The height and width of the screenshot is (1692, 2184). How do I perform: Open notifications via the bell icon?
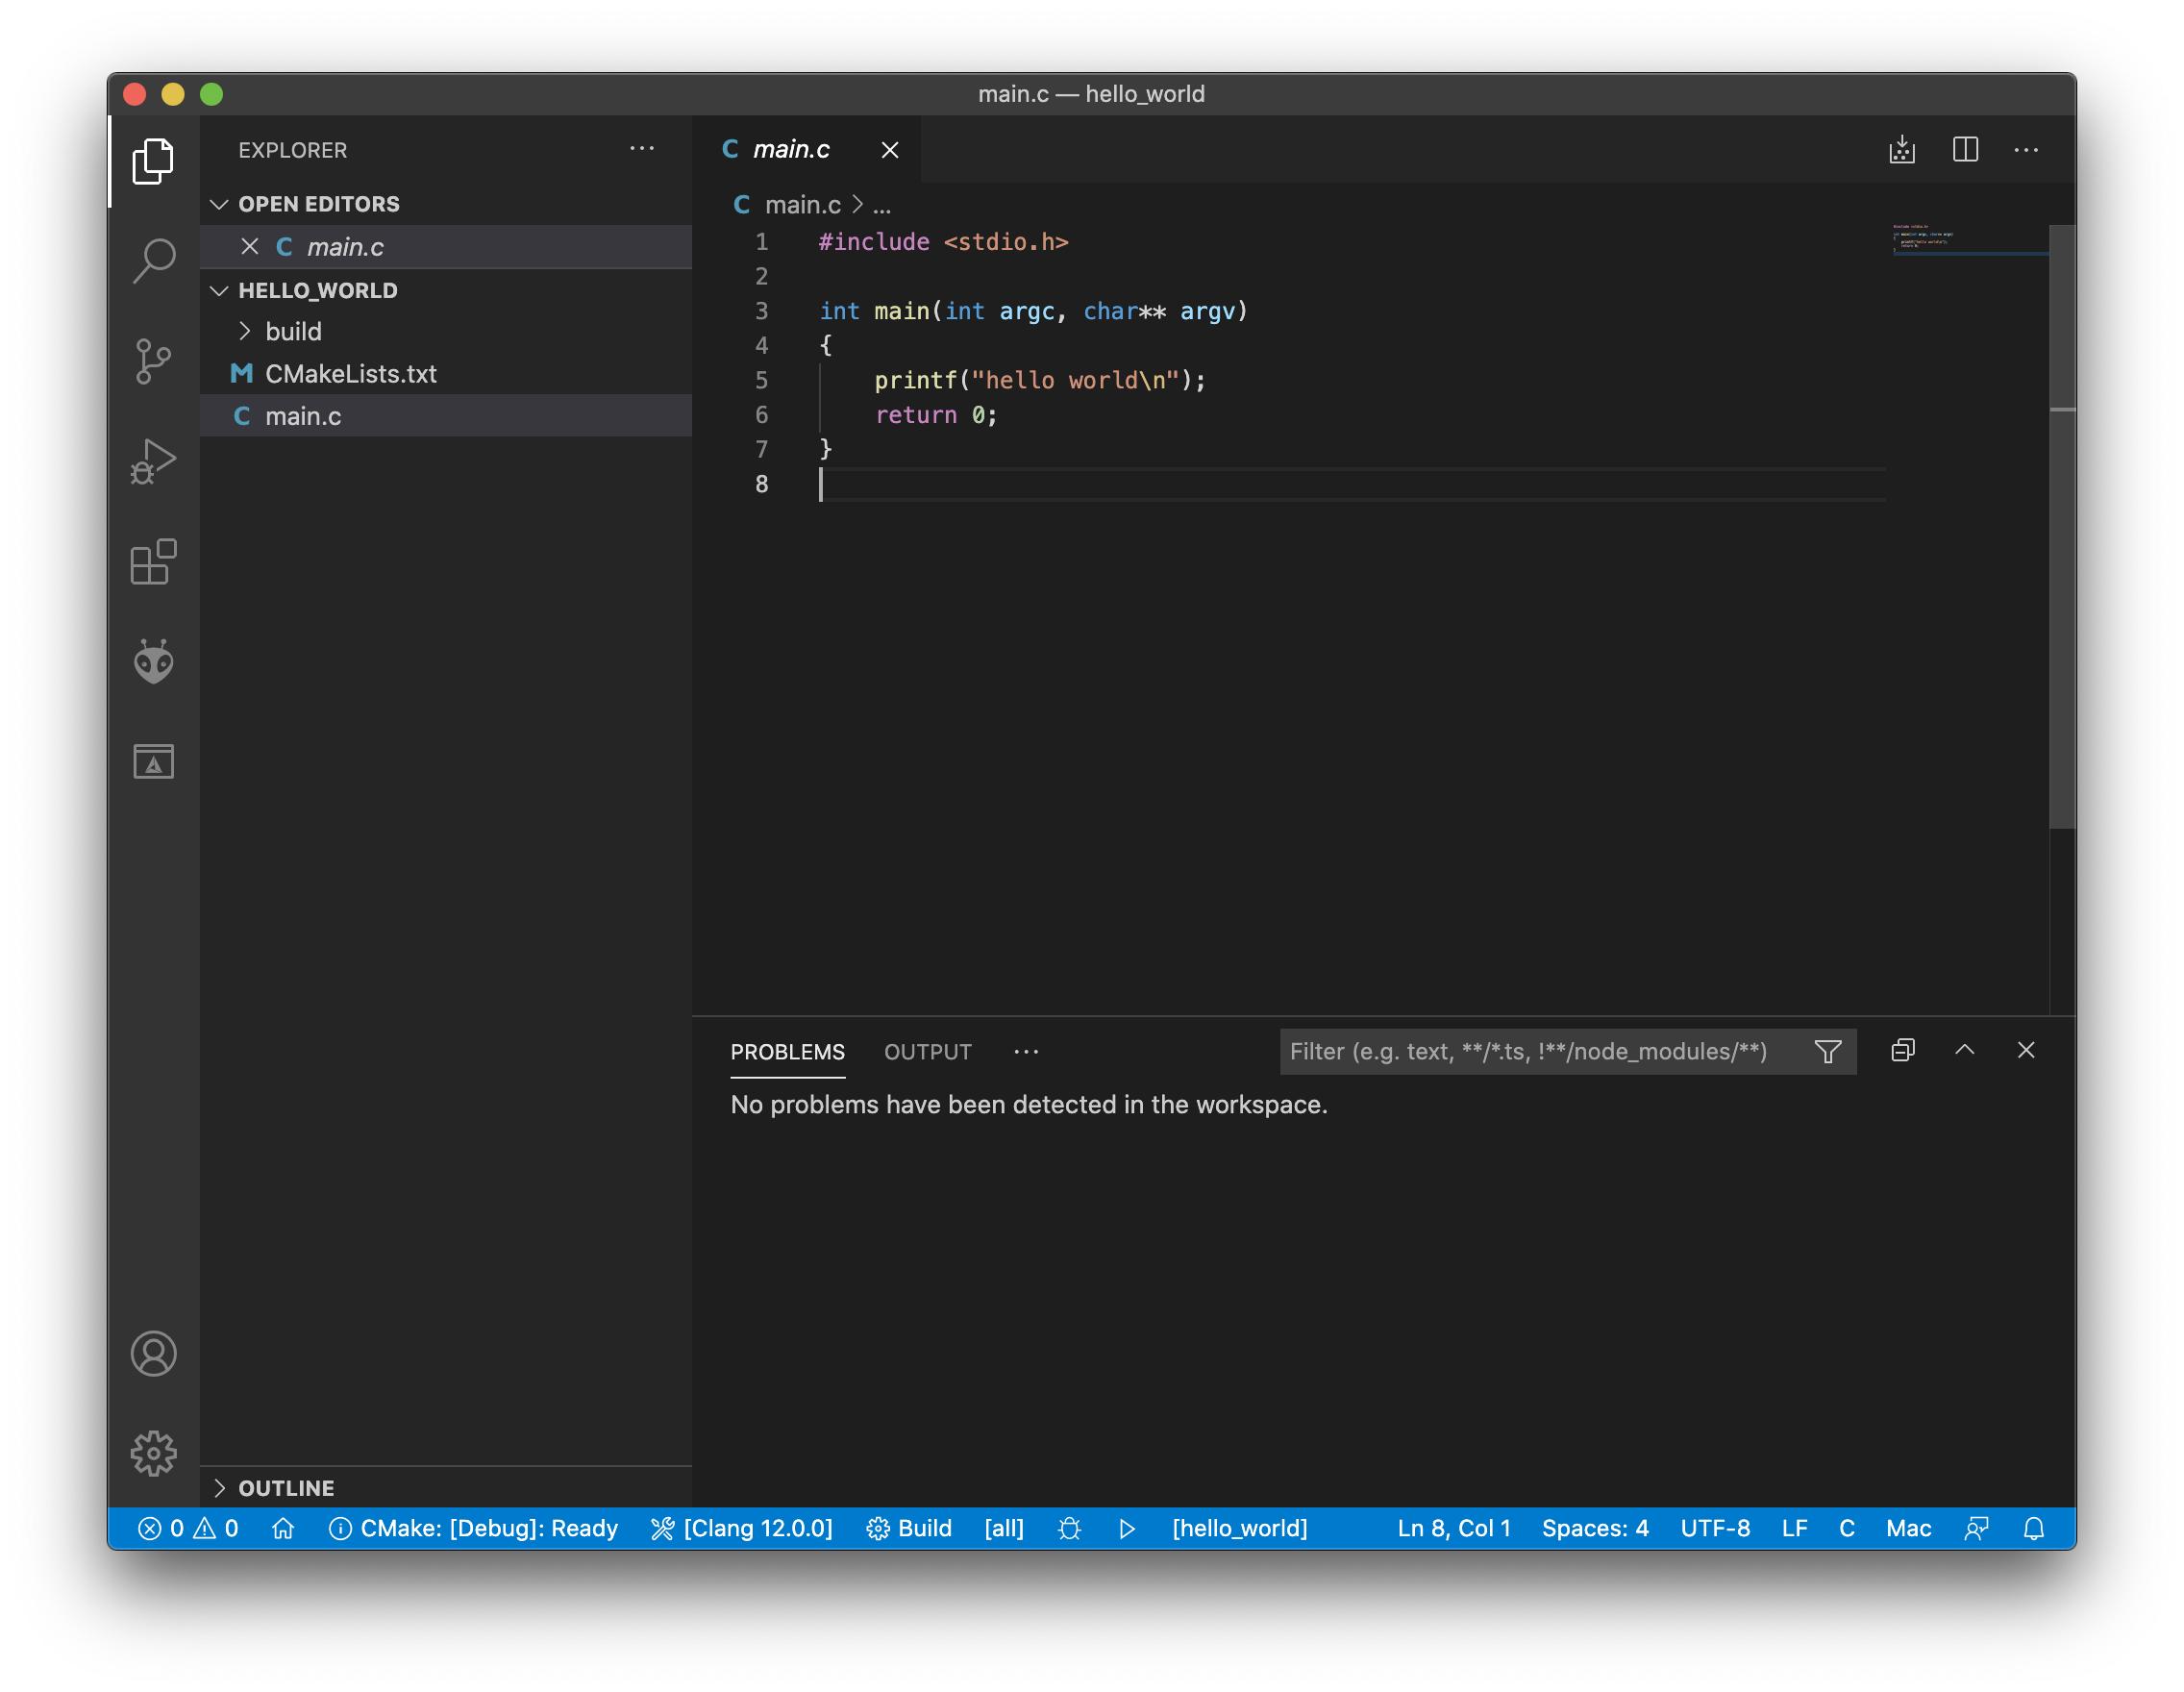click(x=2035, y=1528)
